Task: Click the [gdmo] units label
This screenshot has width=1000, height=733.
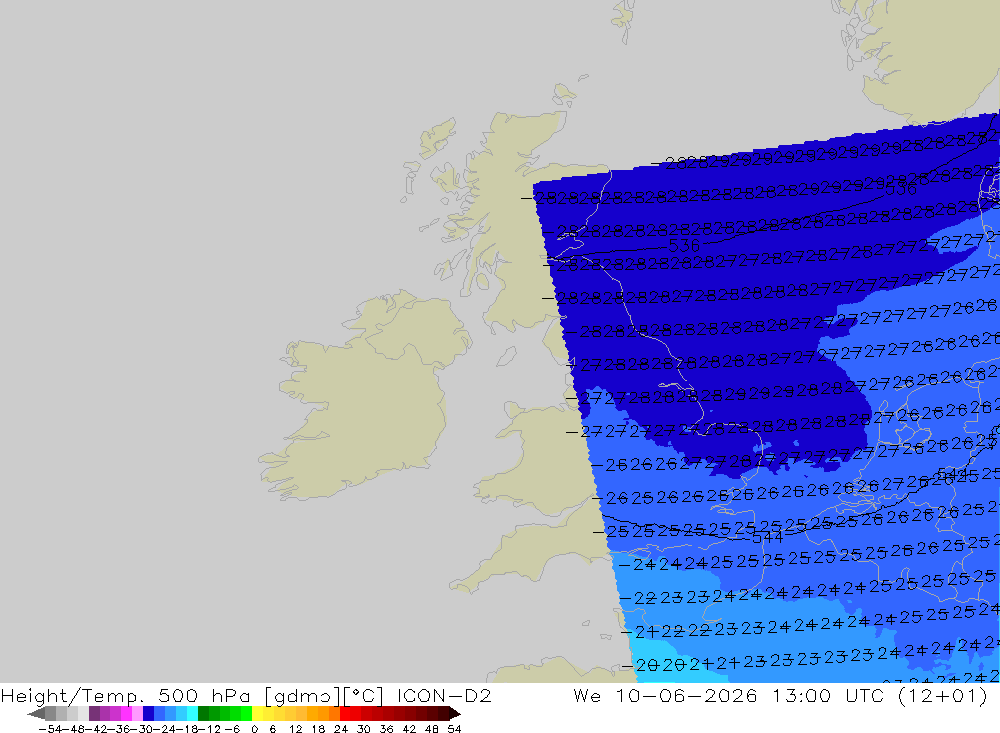Action: click(303, 695)
